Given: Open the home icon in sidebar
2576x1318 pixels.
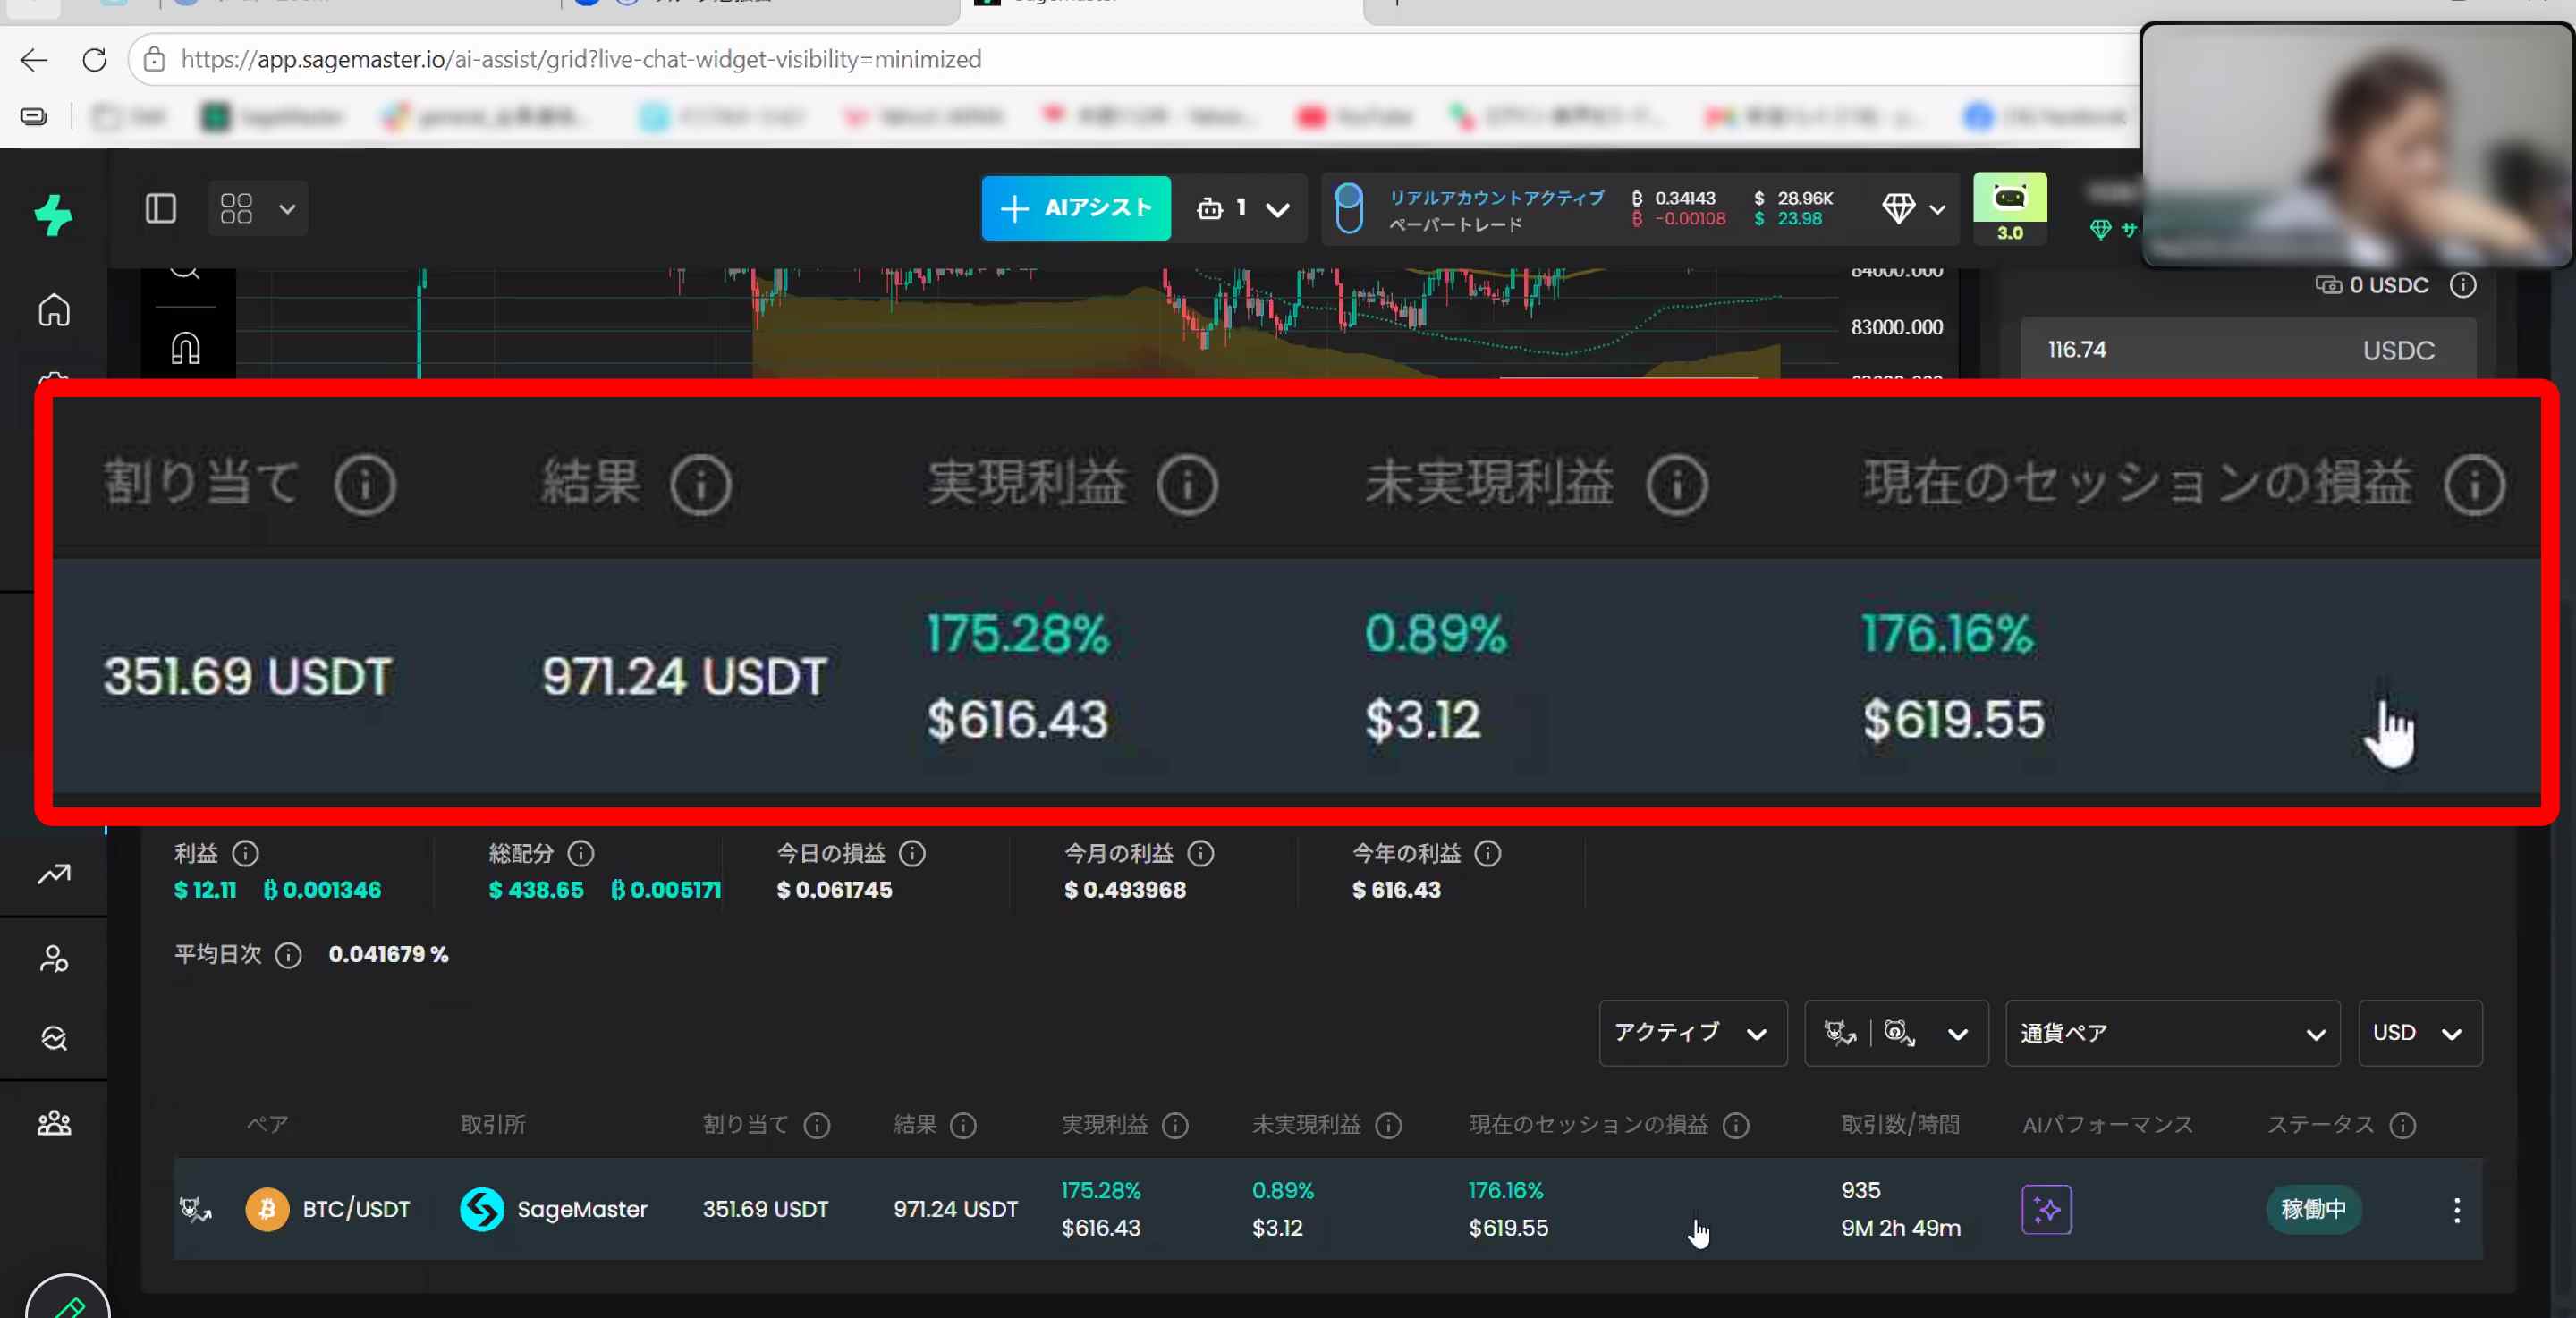Looking at the screenshot, I should point(54,310).
